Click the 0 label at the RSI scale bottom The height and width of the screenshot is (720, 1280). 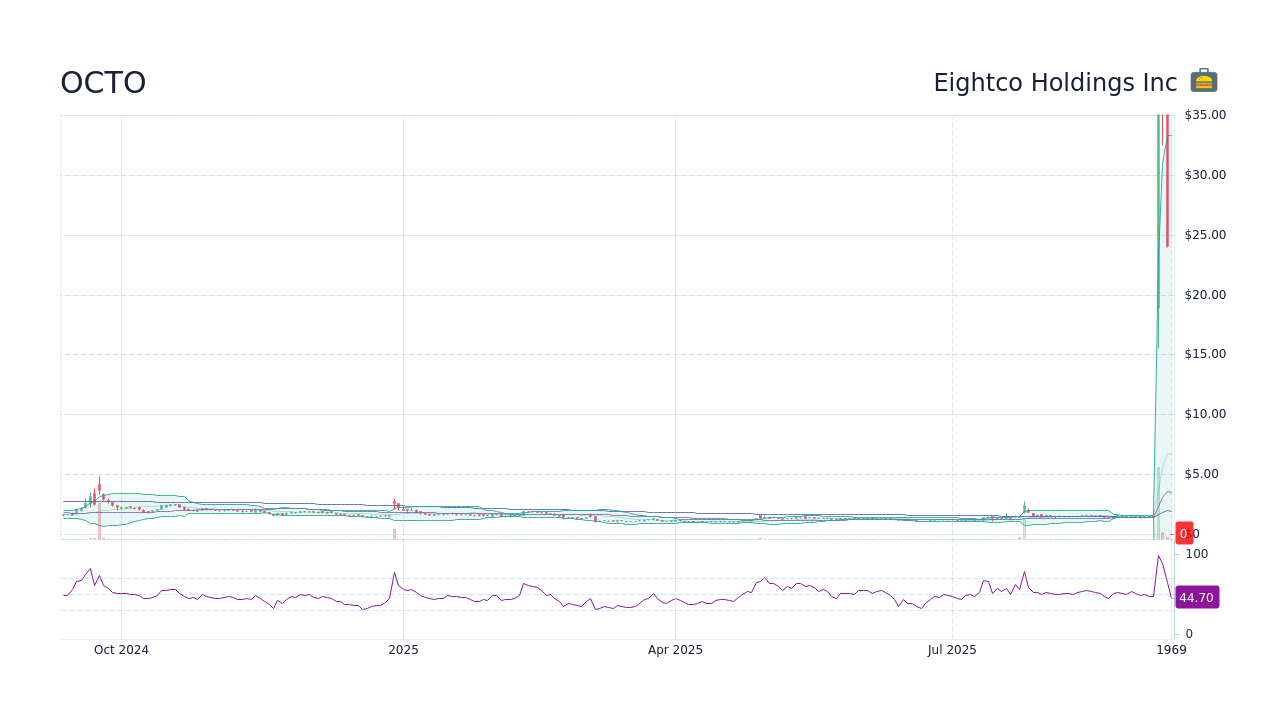[1189, 633]
